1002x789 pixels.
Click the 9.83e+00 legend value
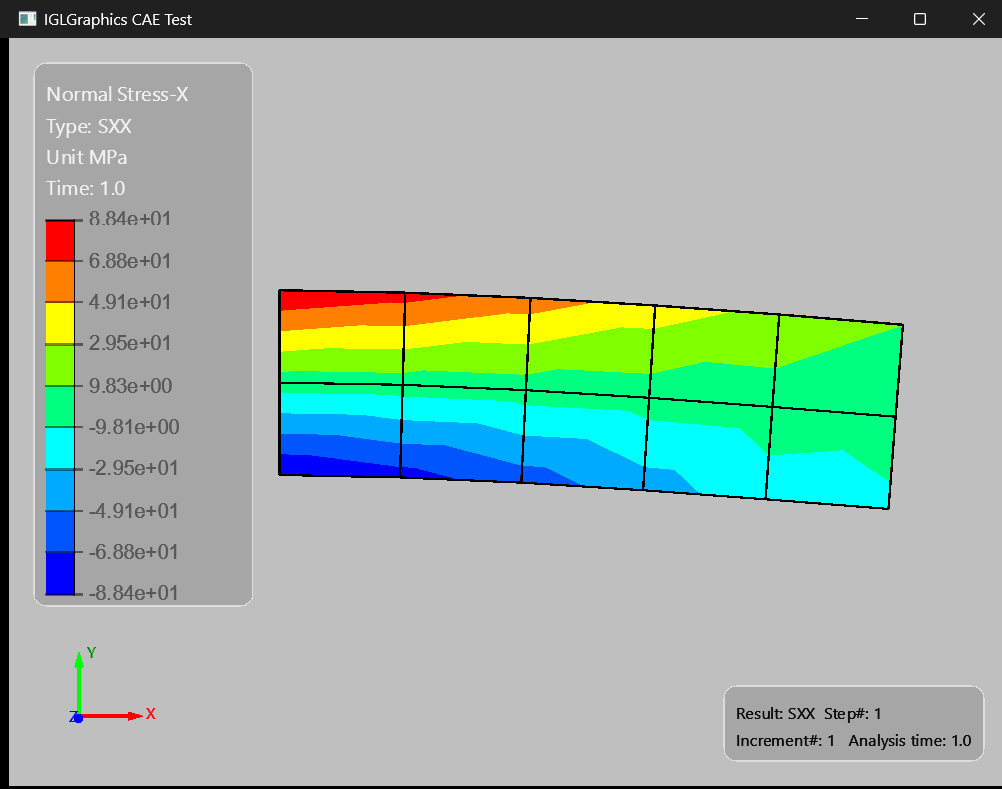coord(130,386)
